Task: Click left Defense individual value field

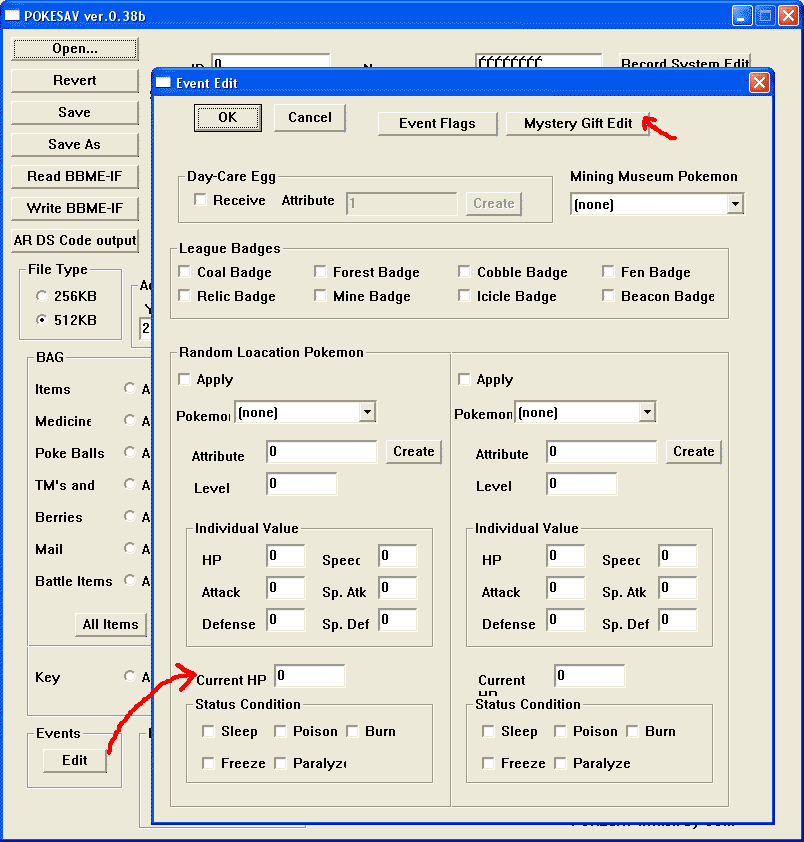Action: tap(286, 620)
